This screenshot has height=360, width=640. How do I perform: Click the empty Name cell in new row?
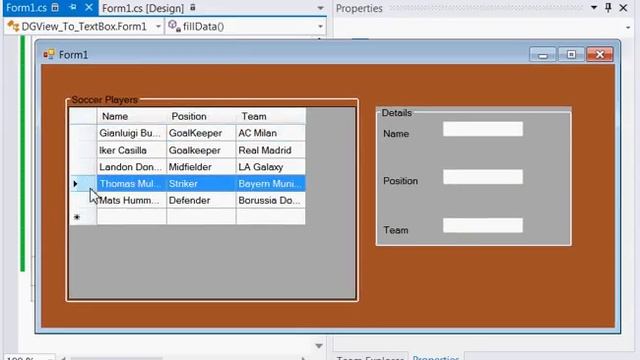coord(132,217)
